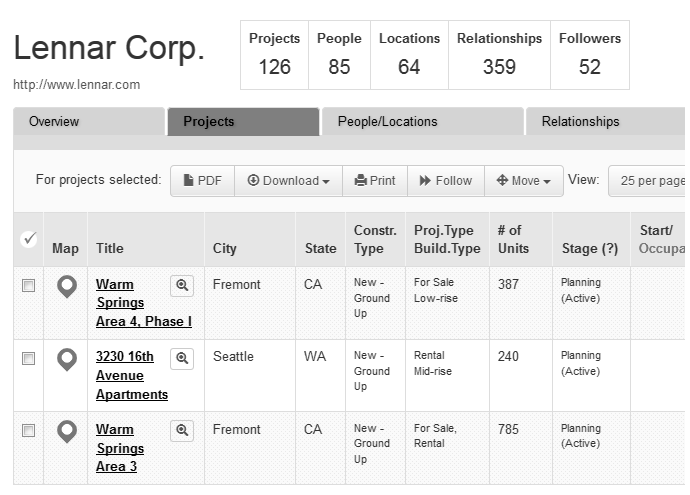This screenshot has width=690, height=495.
Task: Click the select-all checkmark in table header
Action: pos(29,239)
